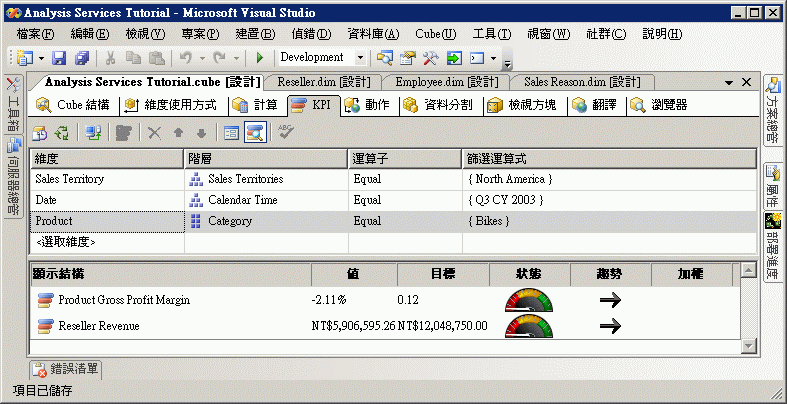
Task: Click the Solution Explorer toolbar icon
Action: (385, 58)
